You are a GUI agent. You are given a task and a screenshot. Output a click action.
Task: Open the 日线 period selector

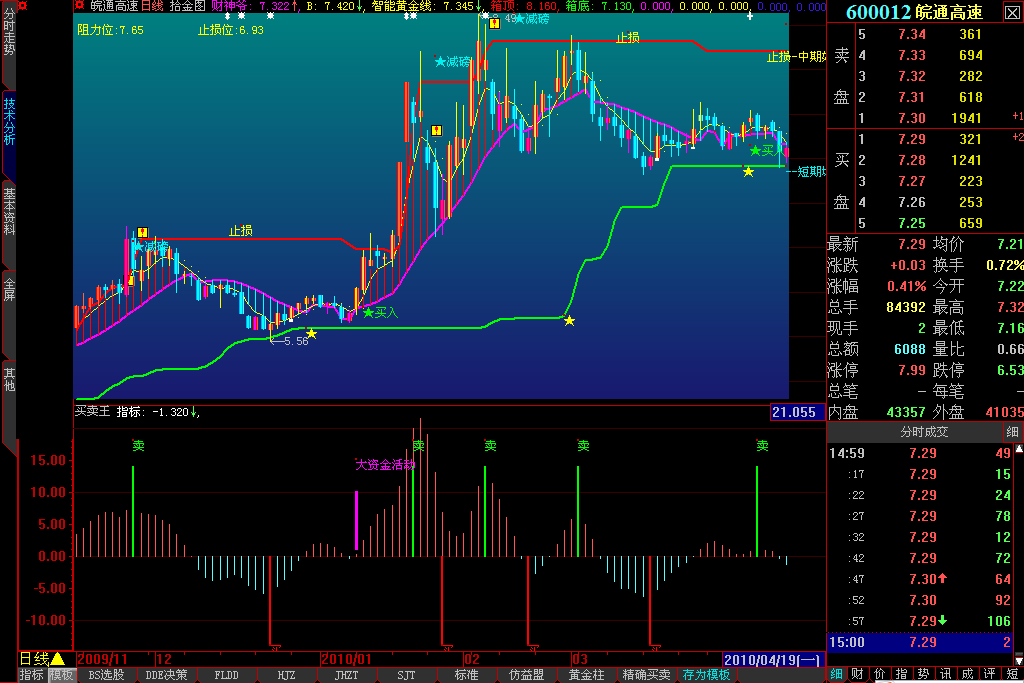[34, 659]
